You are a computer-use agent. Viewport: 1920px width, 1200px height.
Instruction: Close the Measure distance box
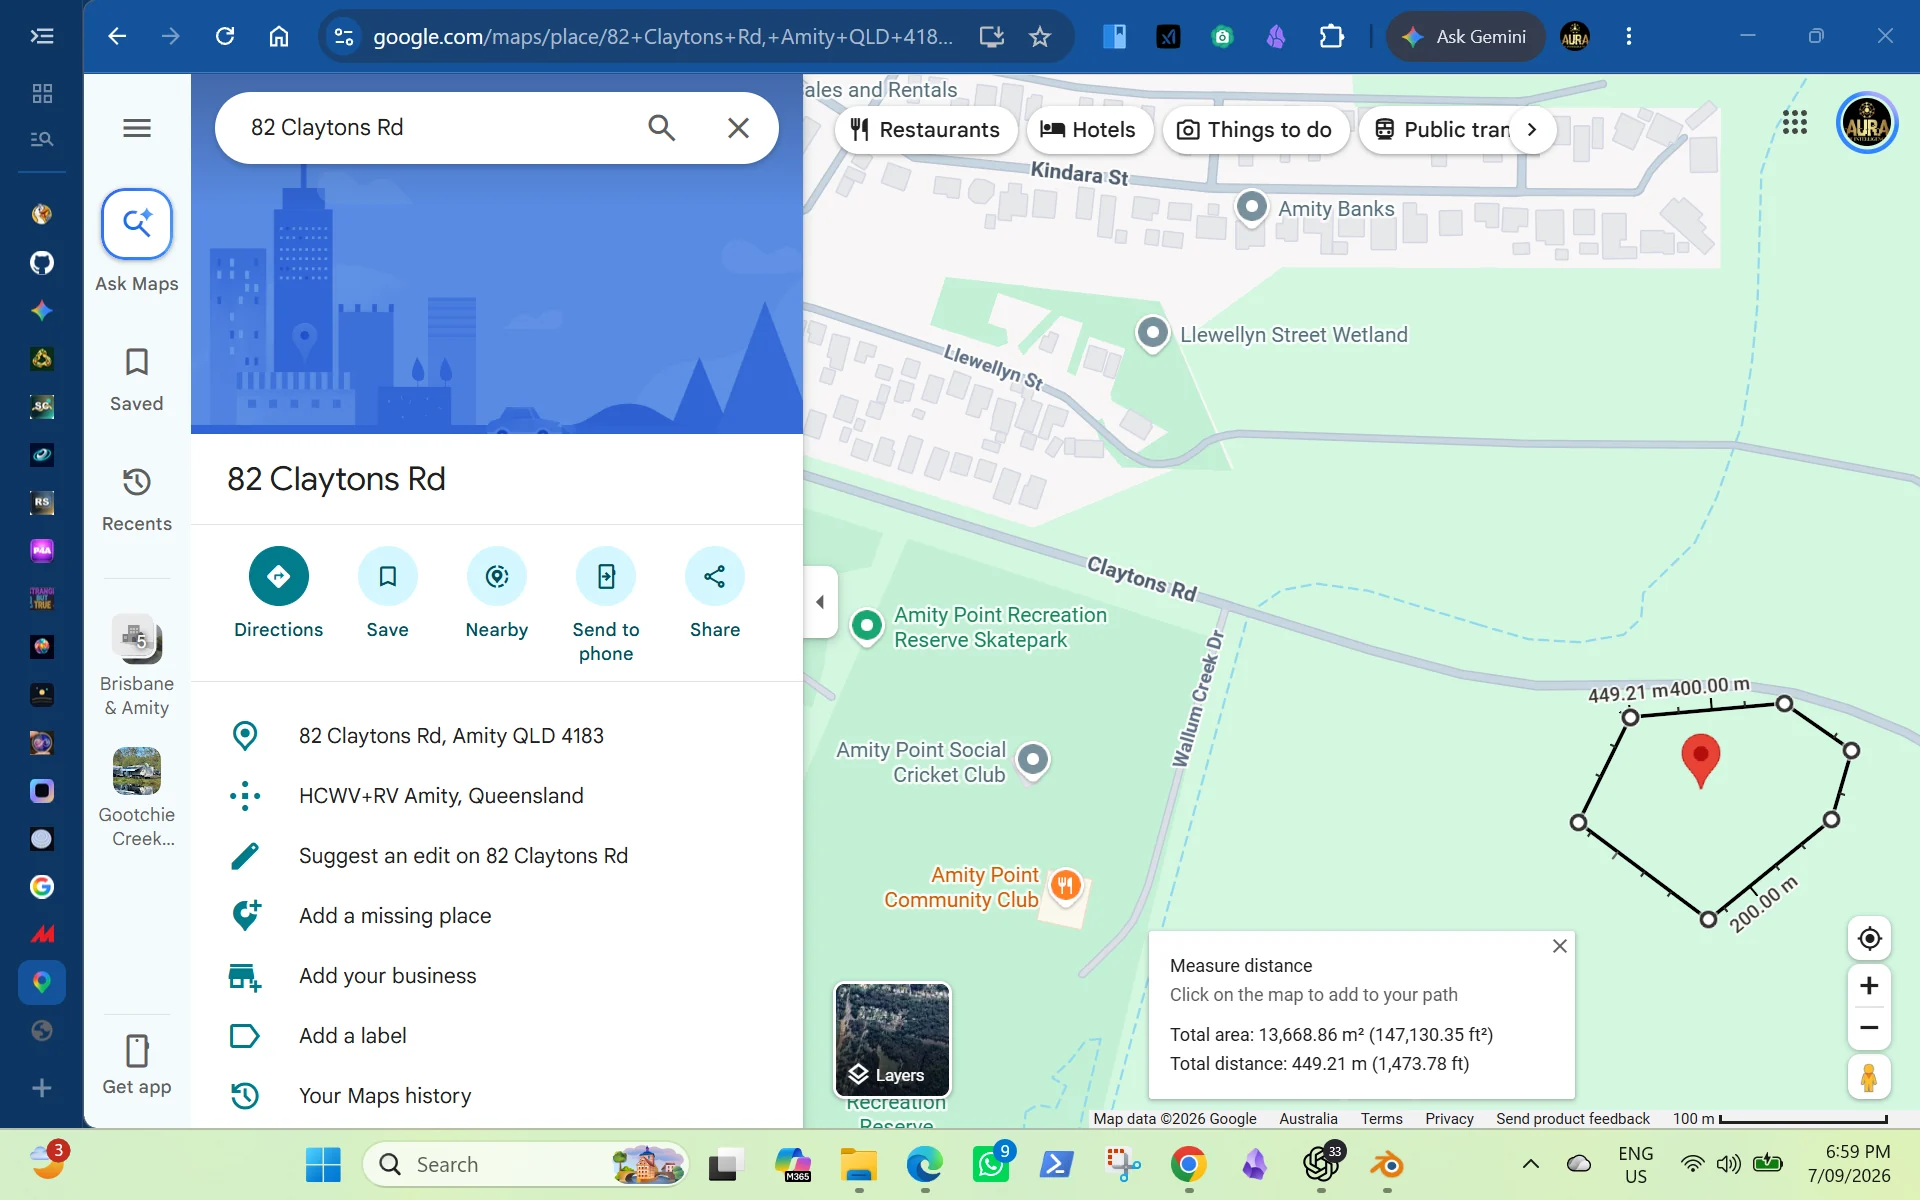(x=1559, y=946)
